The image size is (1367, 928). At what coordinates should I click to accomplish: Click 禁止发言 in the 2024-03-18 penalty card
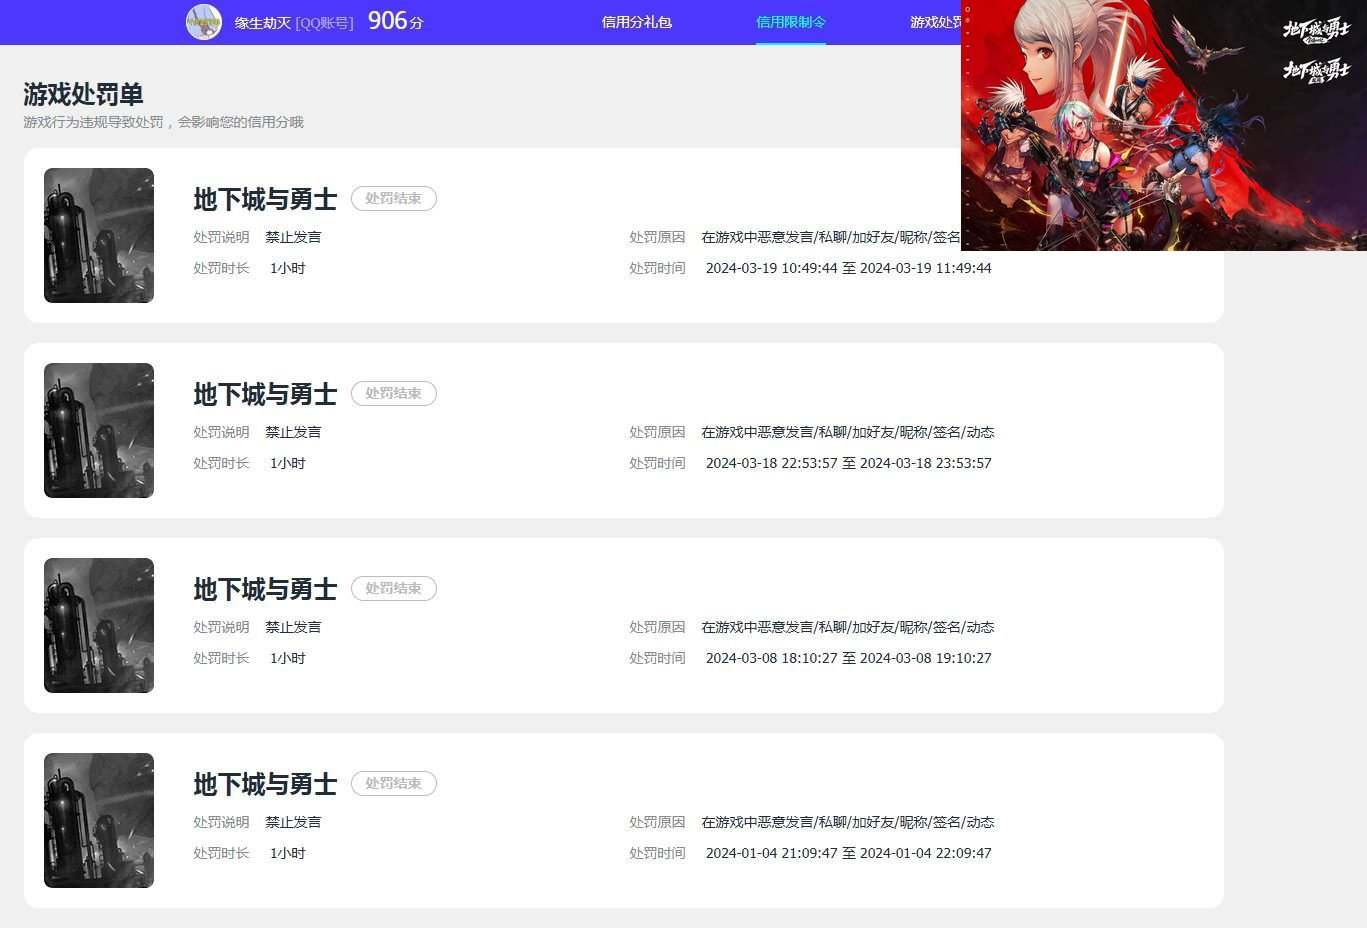[293, 432]
